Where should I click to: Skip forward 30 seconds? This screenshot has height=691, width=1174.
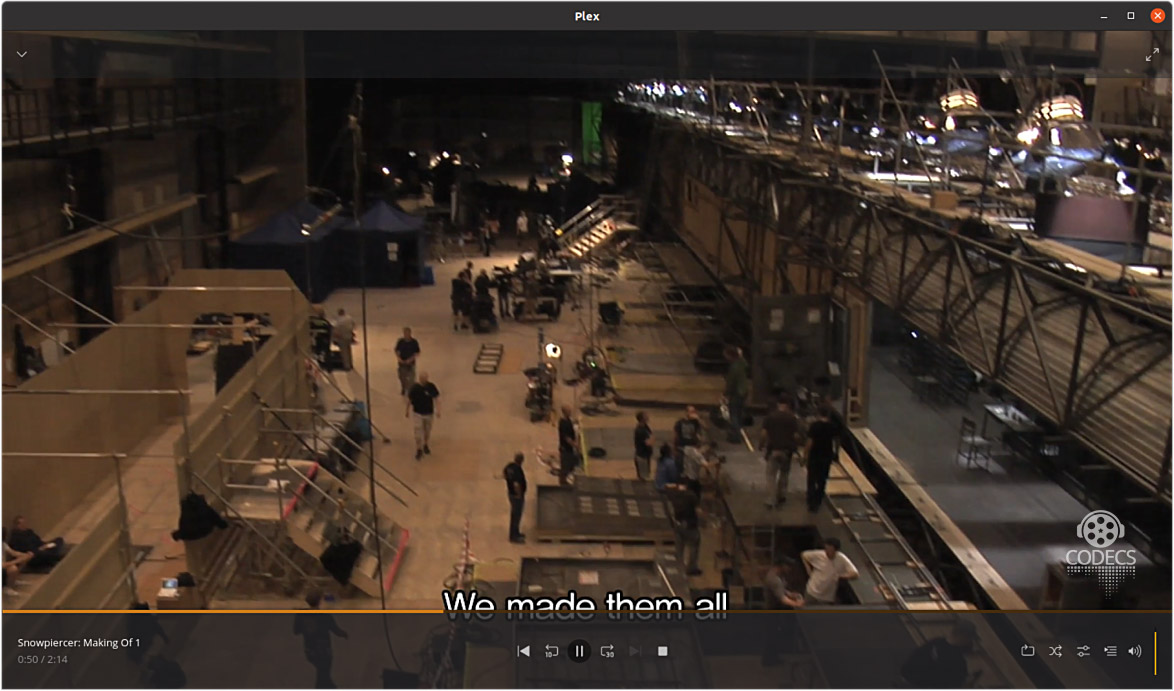(607, 651)
